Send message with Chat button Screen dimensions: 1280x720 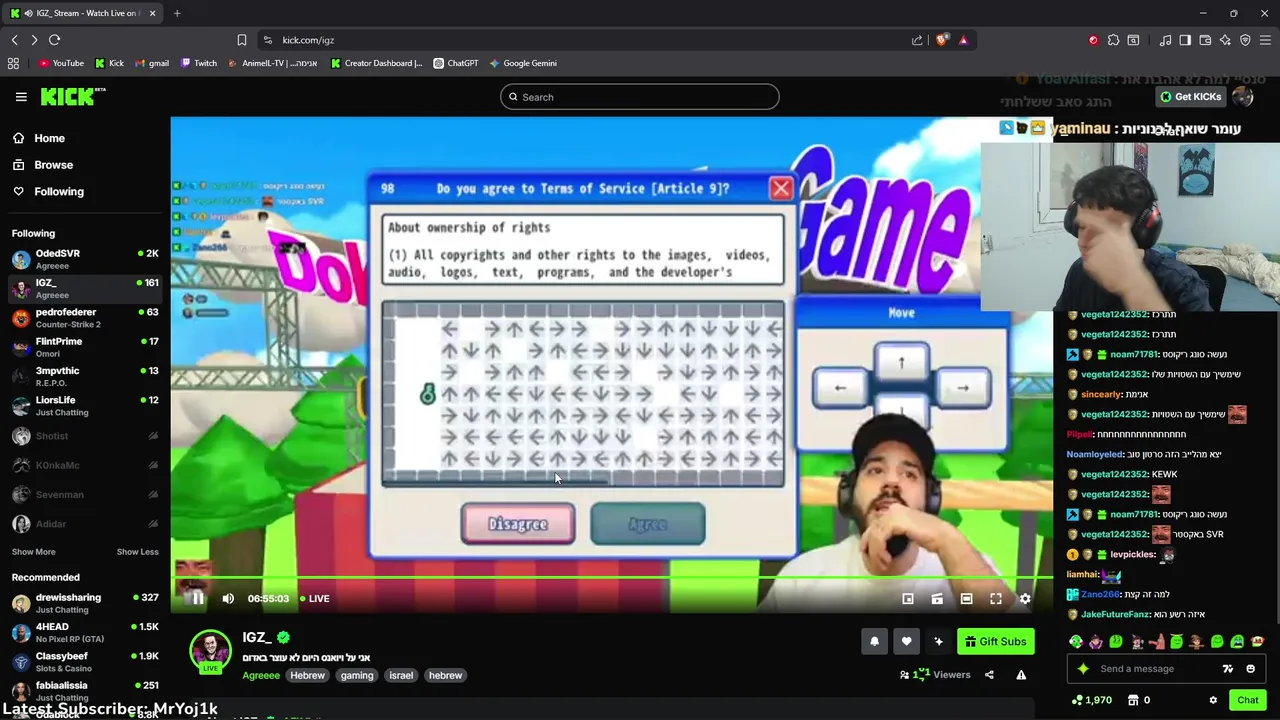1248,700
